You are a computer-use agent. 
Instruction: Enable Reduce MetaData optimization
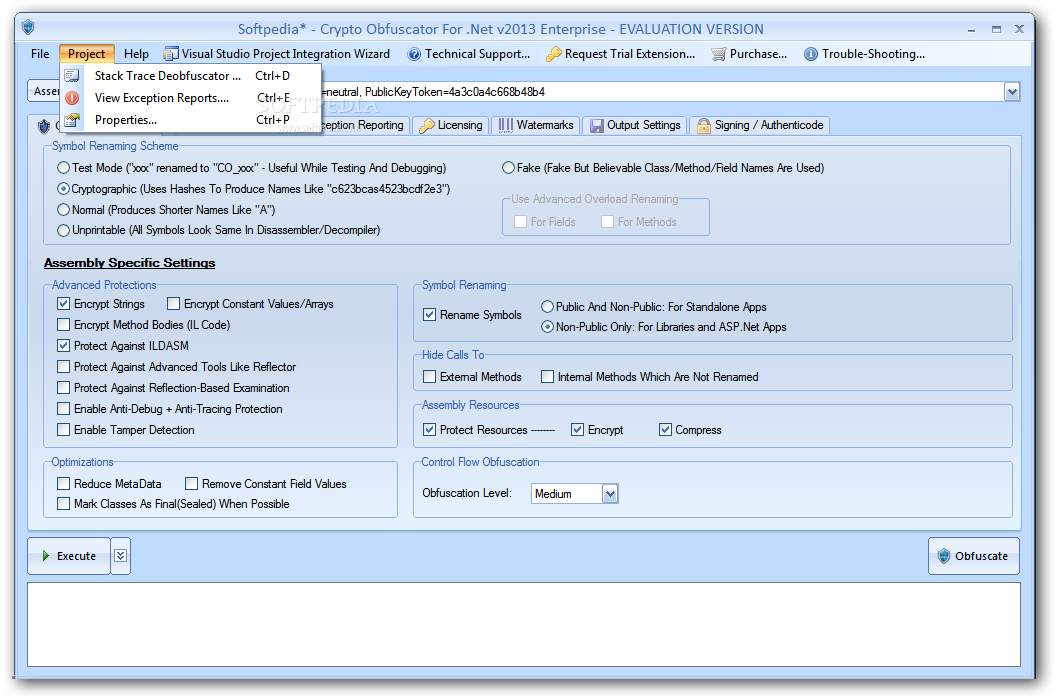pos(63,484)
